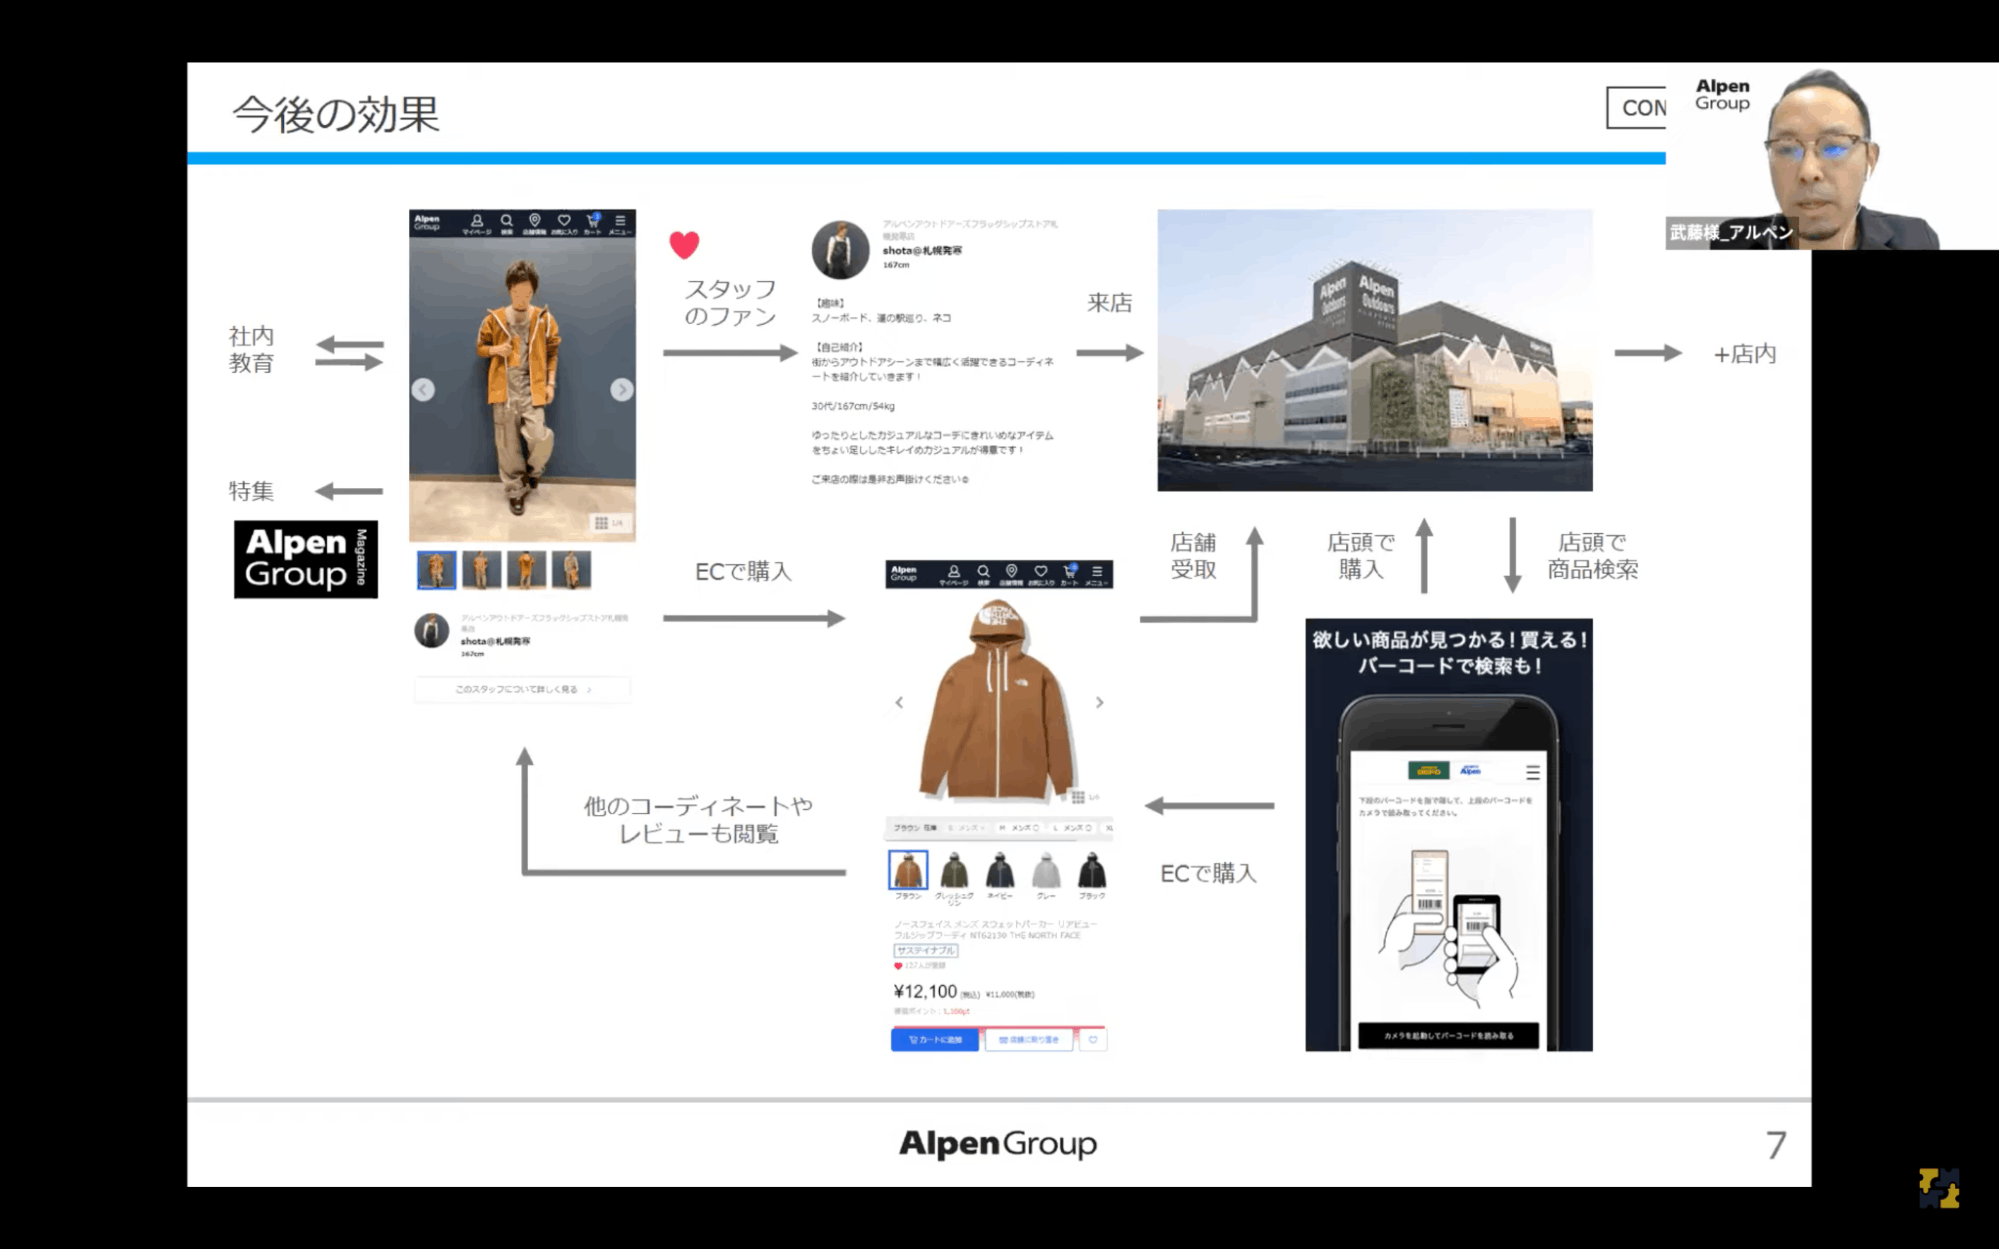Viewport: 1999px width, 1250px height.
Task: Select the L メンズ size chip
Action: (x=1072, y=828)
